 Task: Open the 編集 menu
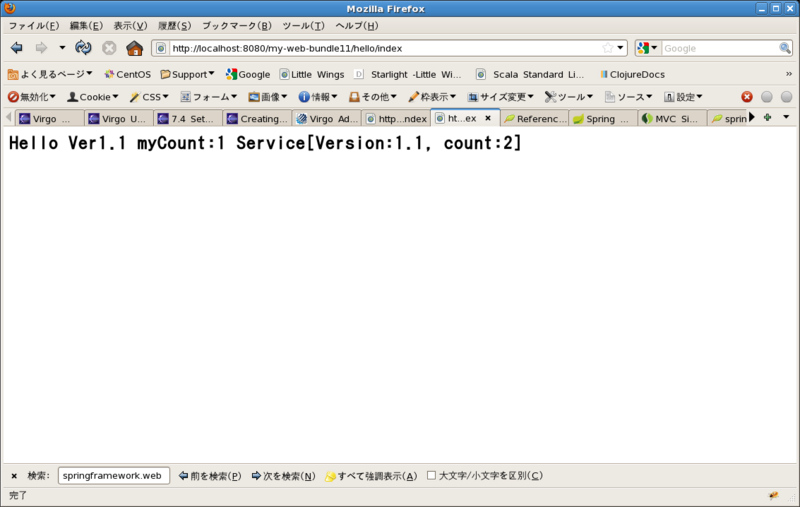(x=86, y=26)
